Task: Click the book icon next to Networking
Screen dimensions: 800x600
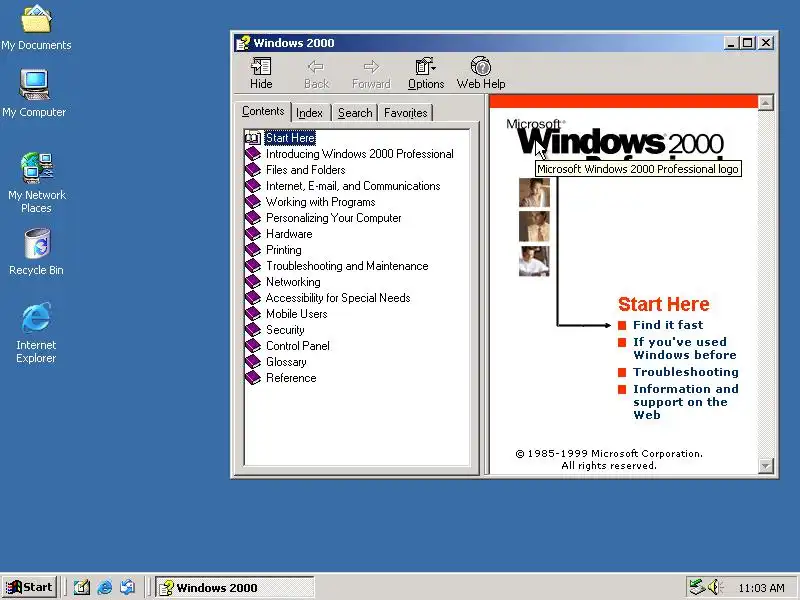Action: tap(253, 282)
